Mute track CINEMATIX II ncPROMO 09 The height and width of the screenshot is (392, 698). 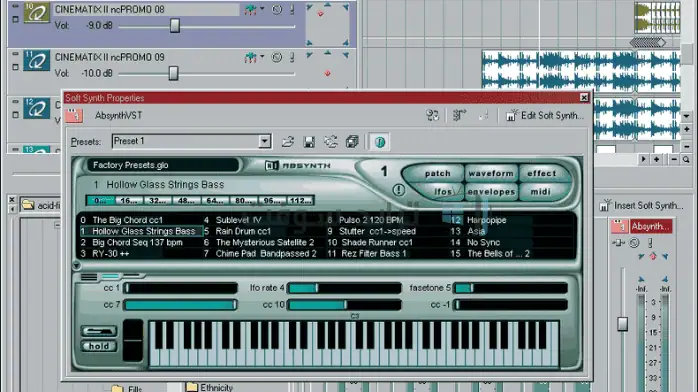coord(277,57)
